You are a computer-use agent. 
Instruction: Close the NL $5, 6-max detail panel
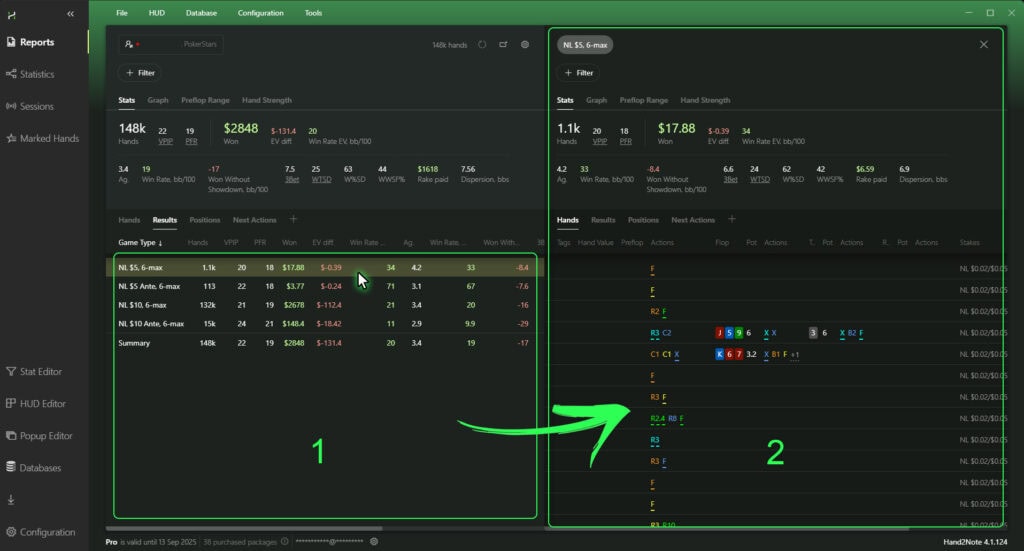click(983, 45)
